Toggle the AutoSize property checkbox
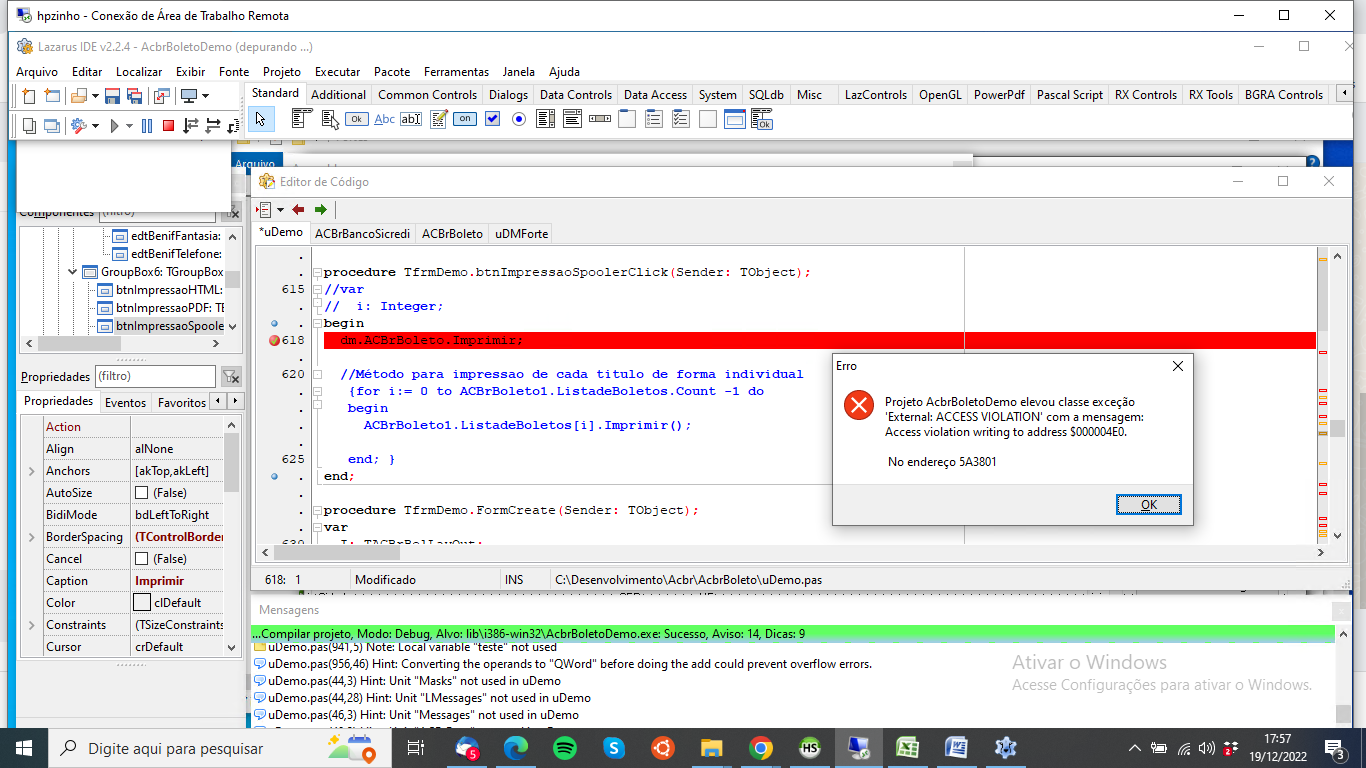This screenshot has width=1366, height=768. pyautogui.click(x=142, y=493)
